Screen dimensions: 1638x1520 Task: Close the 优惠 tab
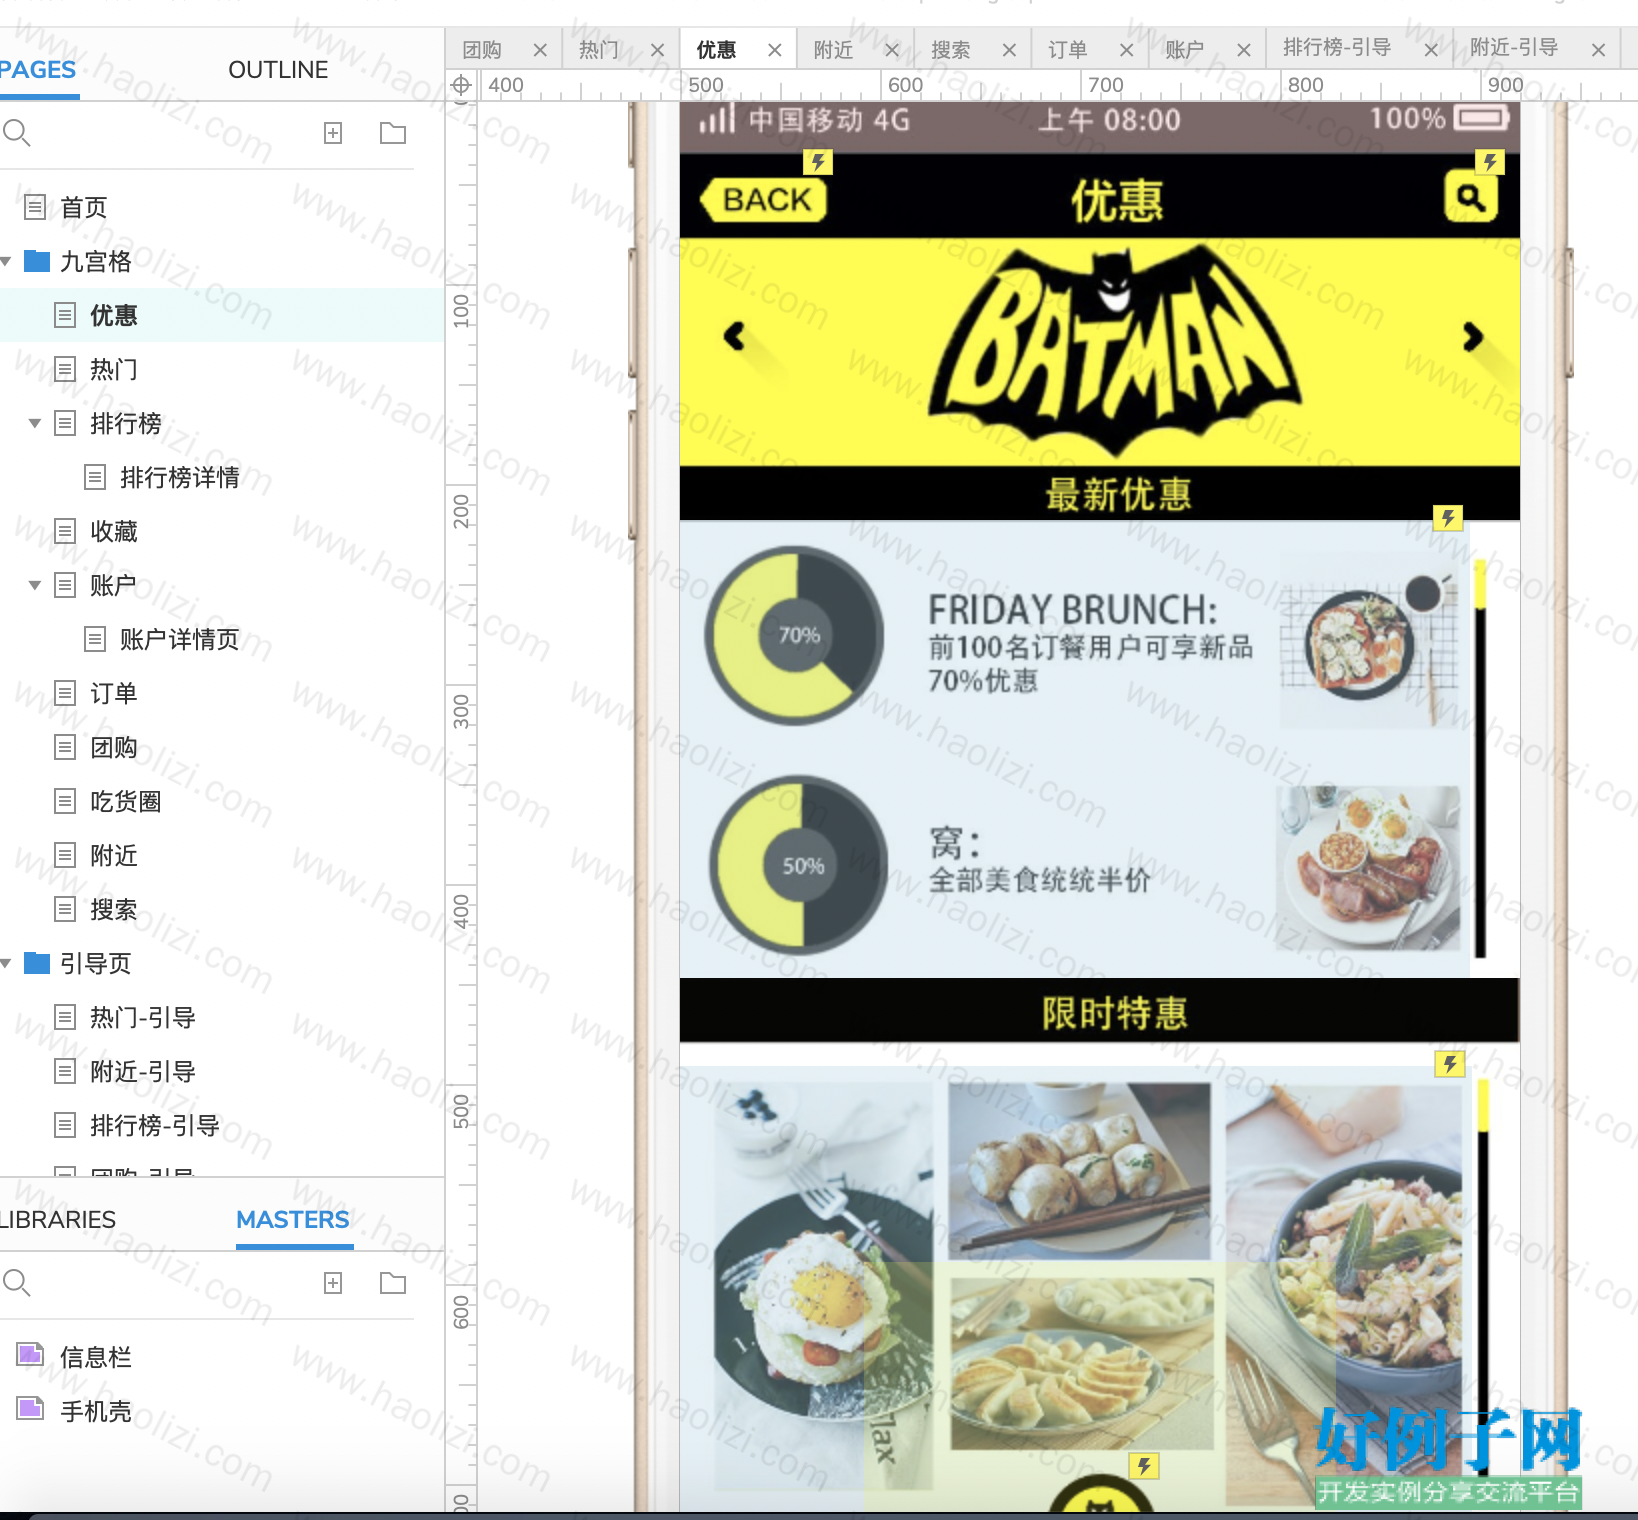click(x=774, y=50)
